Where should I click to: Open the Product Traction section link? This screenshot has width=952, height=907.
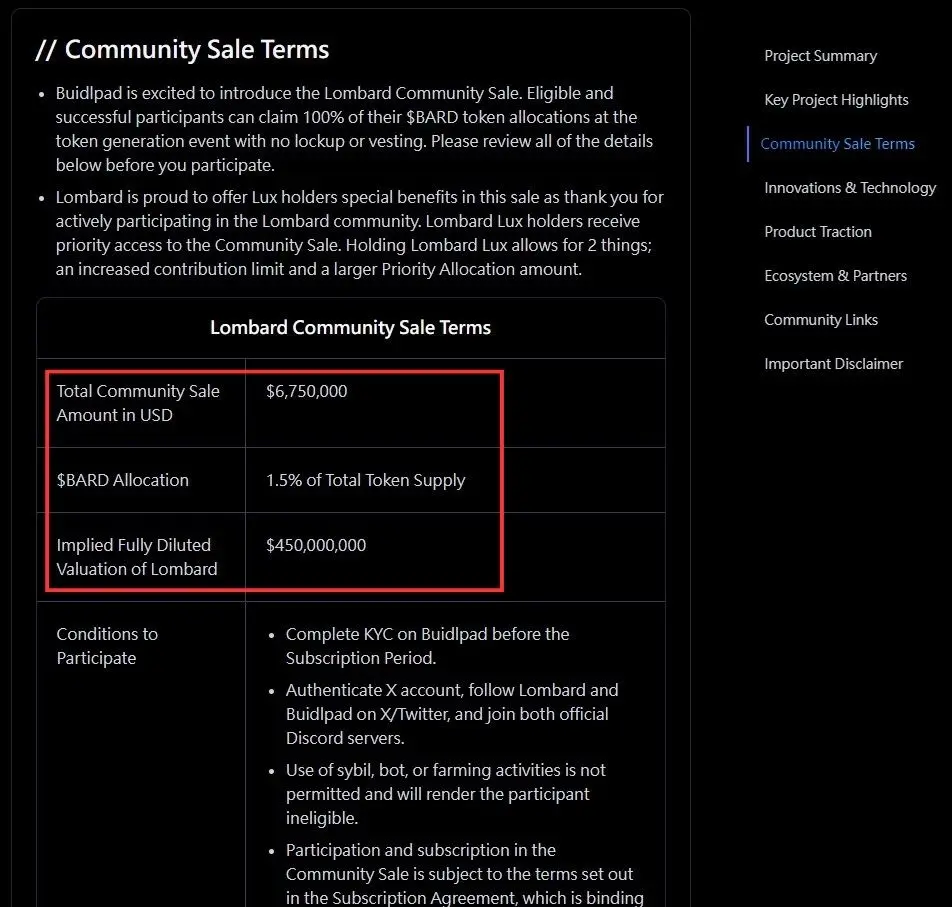(x=818, y=232)
